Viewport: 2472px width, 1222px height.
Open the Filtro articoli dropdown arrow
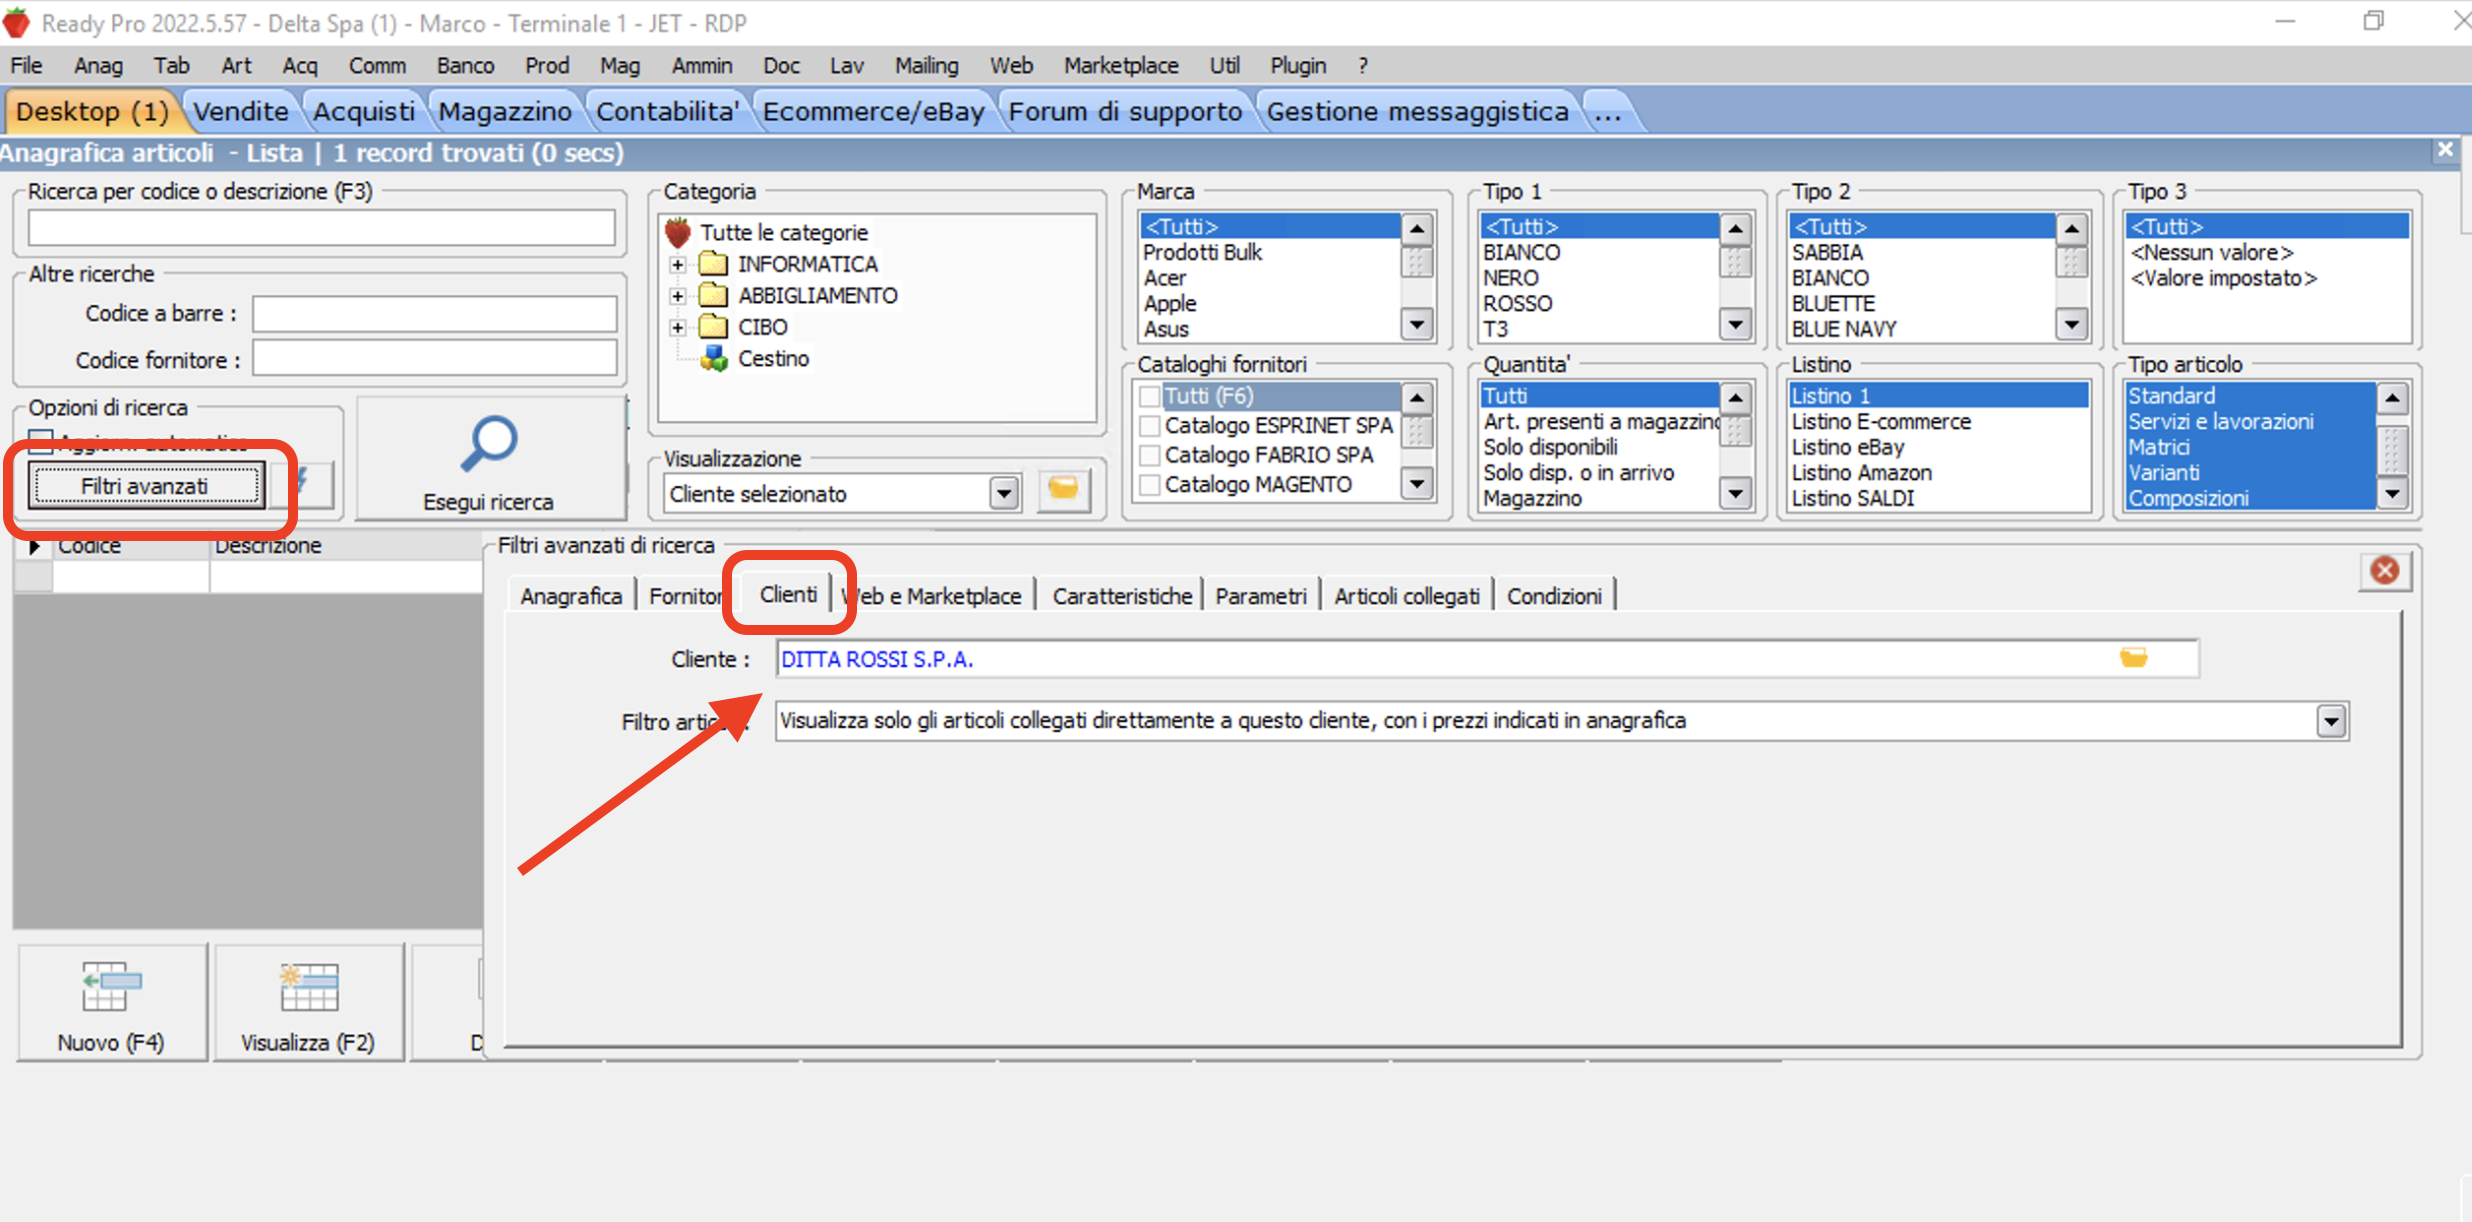tap(2331, 721)
